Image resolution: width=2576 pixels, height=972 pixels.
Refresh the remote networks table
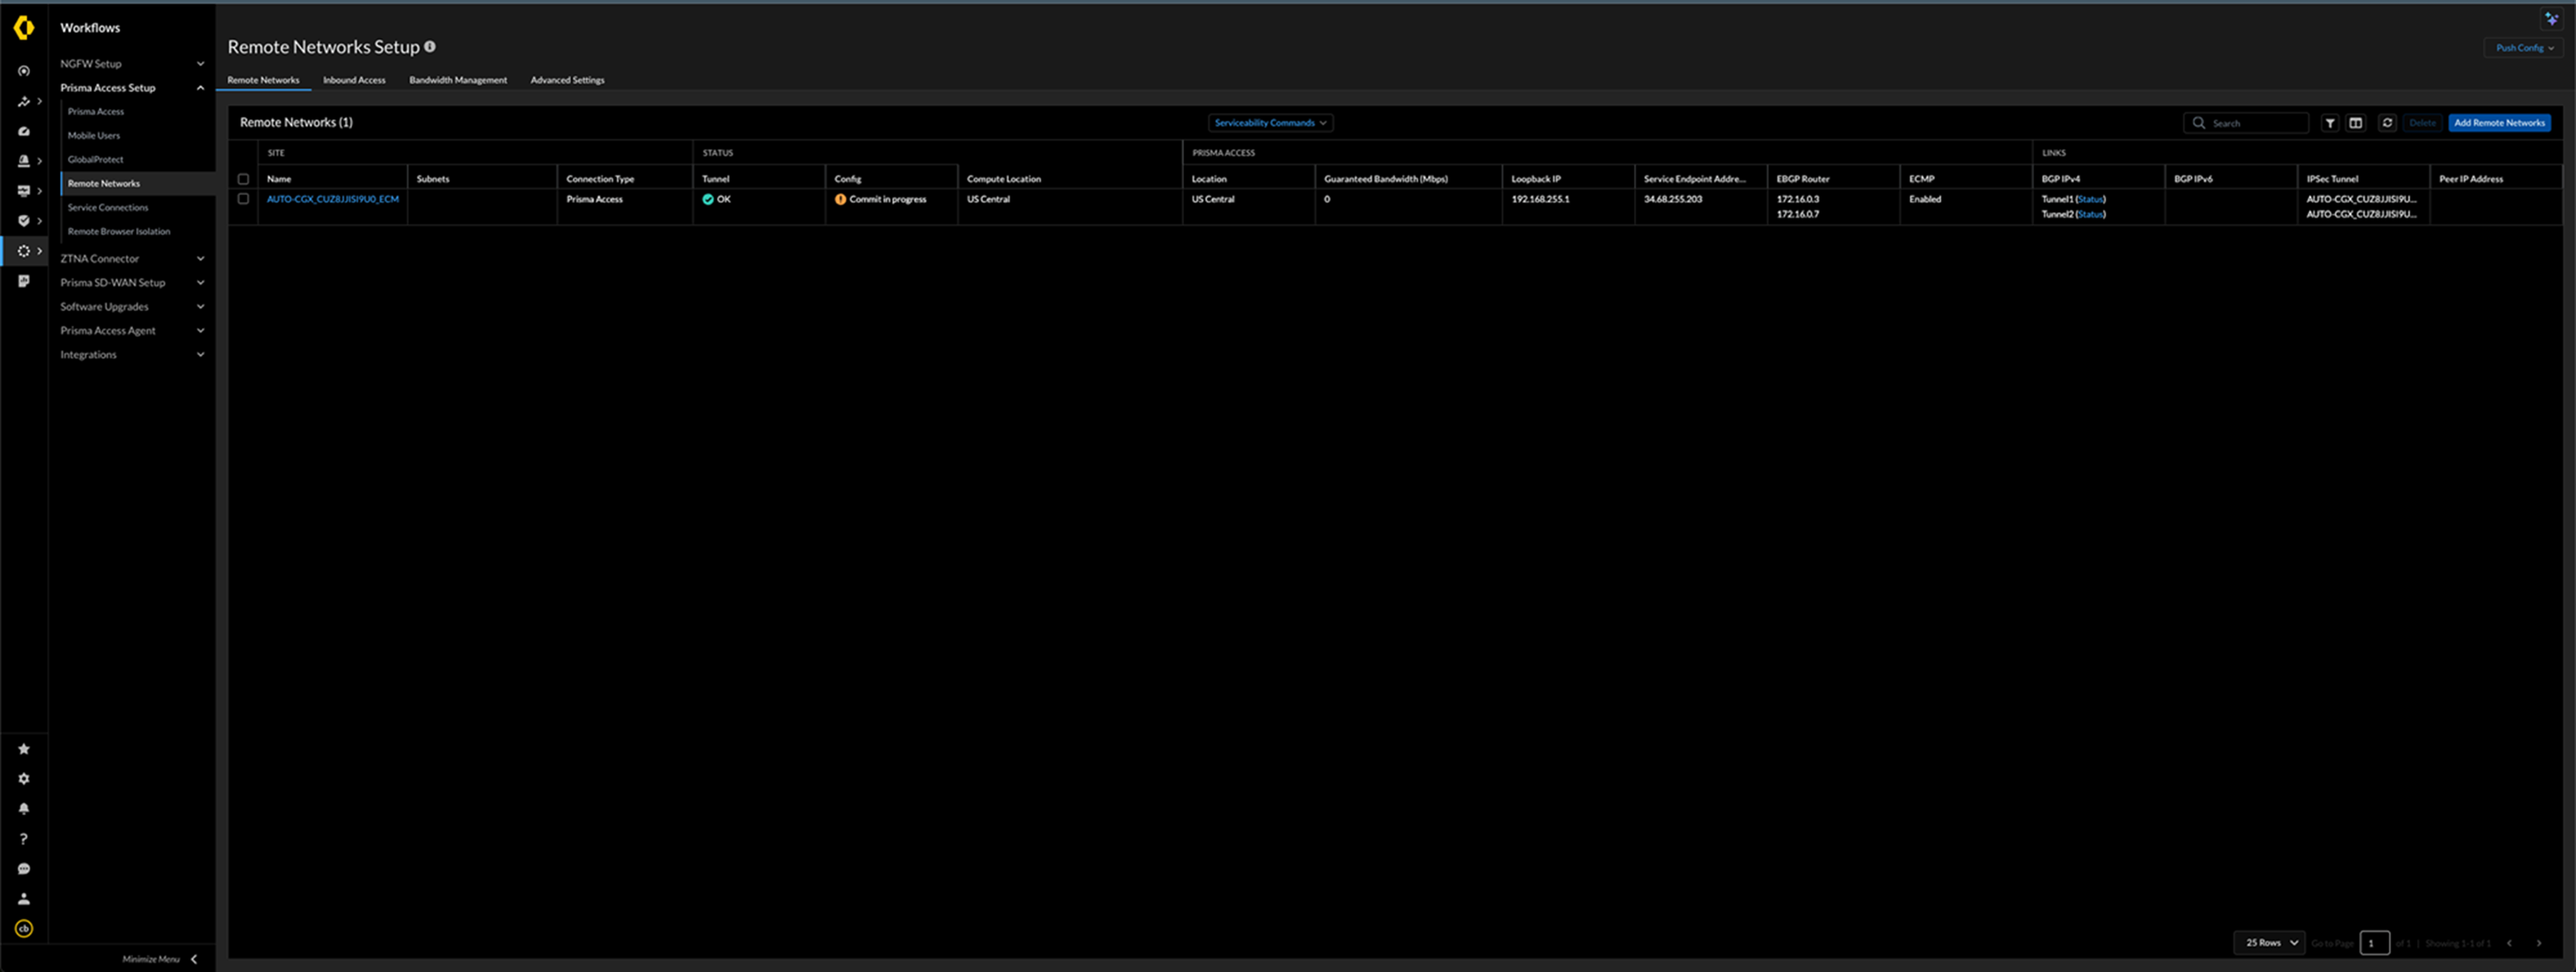(x=2386, y=123)
